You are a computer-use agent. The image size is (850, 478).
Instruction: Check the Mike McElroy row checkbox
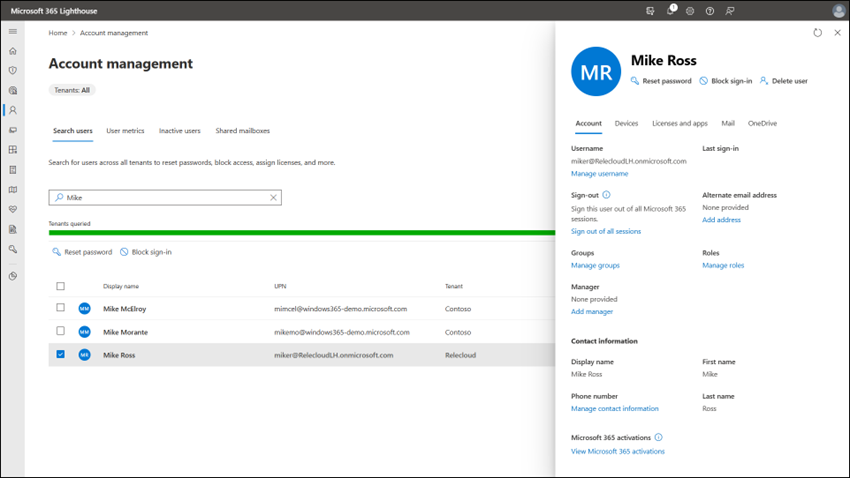[x=61, y=307]
